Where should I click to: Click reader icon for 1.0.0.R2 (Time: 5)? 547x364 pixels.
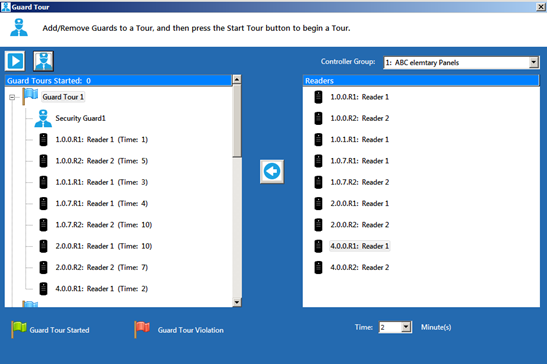coord(43,161)
